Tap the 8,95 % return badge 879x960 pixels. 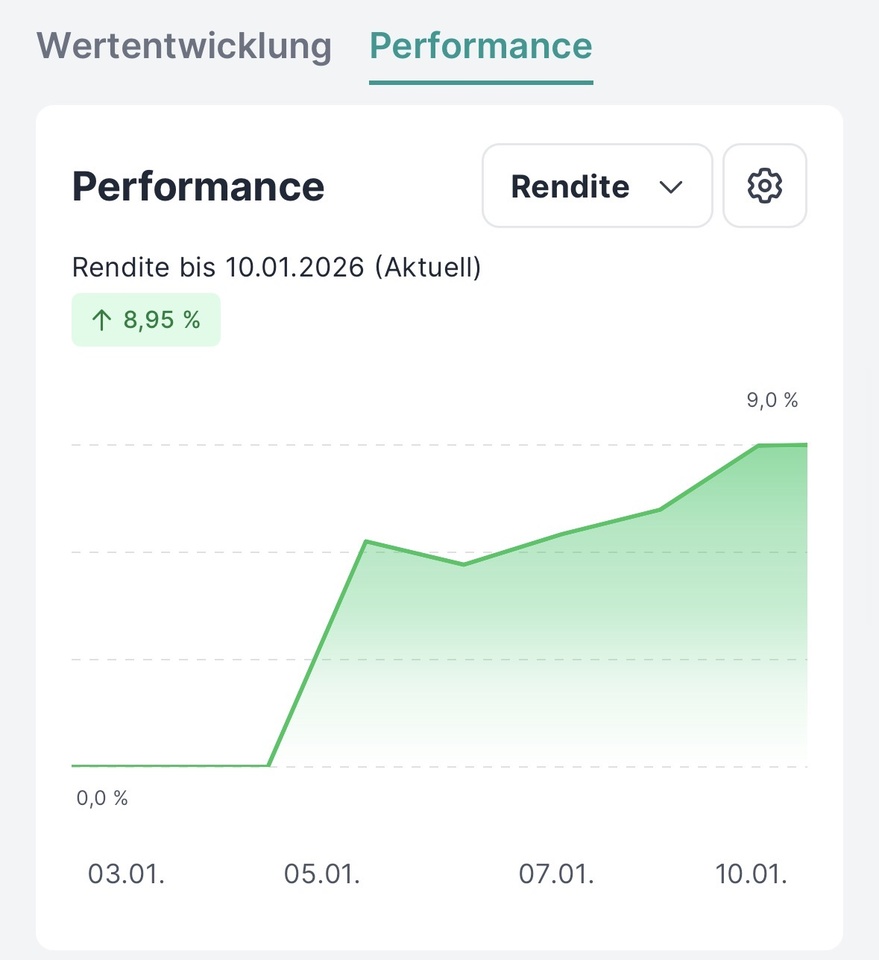(146, 320)
